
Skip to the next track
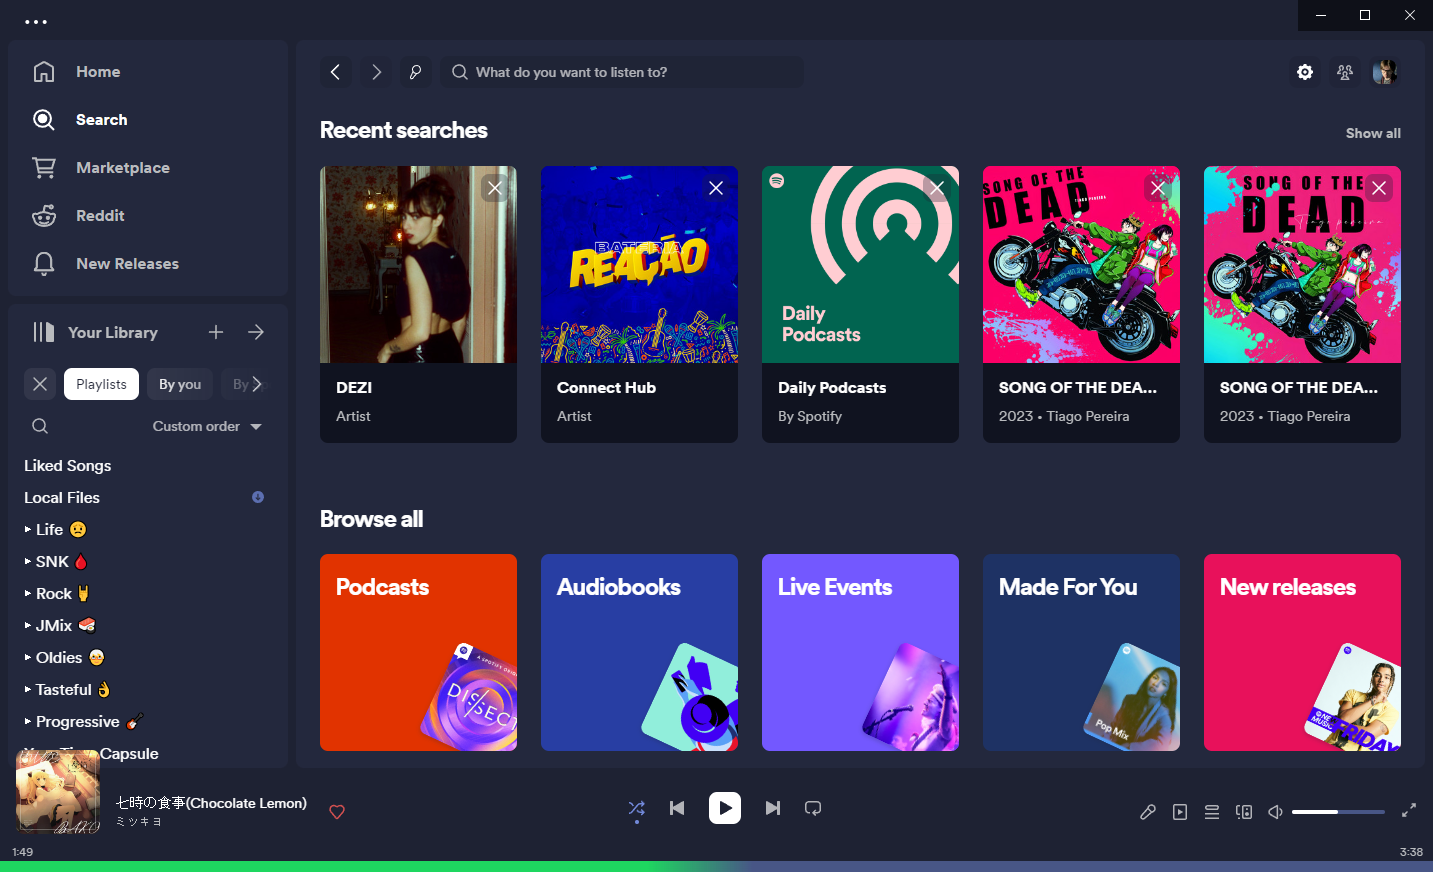point(773,808)
